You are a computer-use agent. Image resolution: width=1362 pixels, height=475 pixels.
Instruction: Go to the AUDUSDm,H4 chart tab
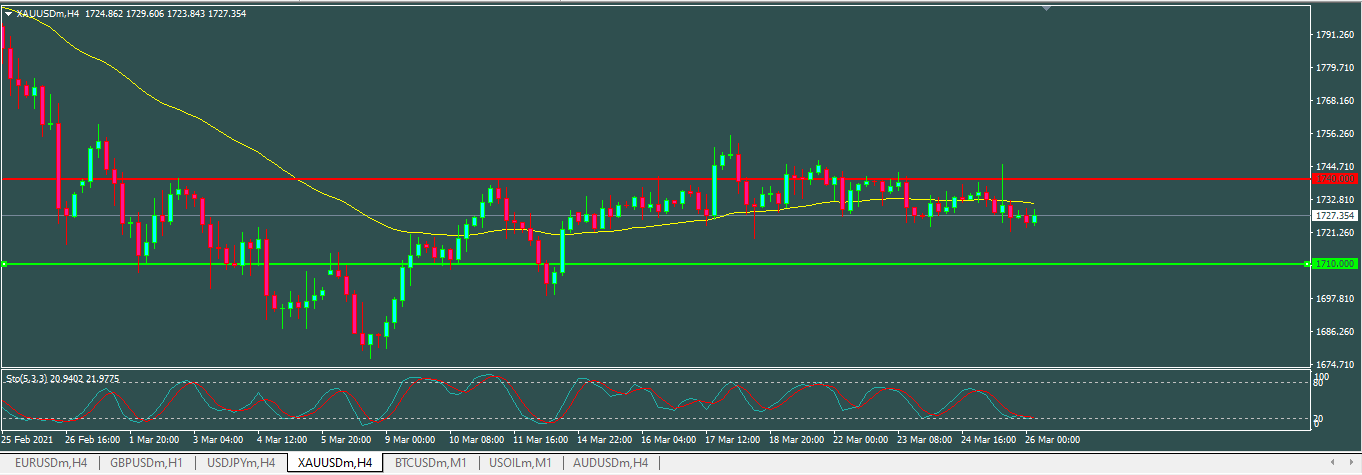click(x=609, y=463)
